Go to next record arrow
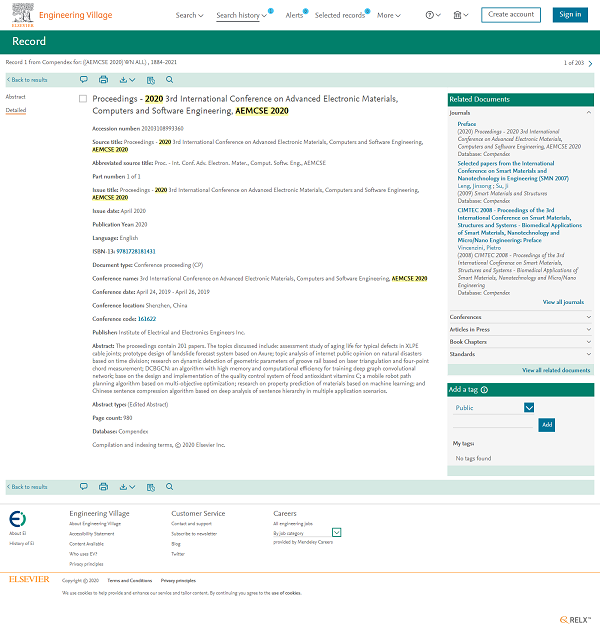The image size is (600, 626). click(591, 62)
